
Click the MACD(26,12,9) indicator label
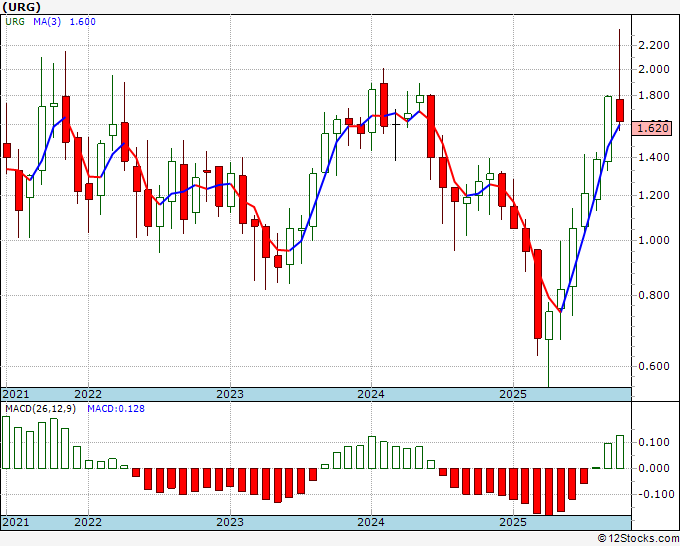tap(40, 409)
